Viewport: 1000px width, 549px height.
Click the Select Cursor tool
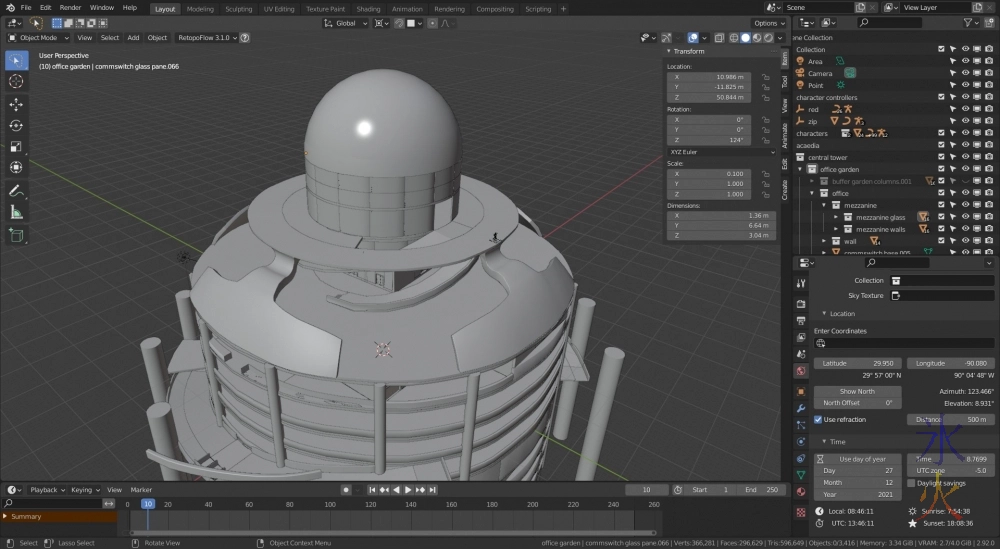pyautogui.click(x=16, y=81)
